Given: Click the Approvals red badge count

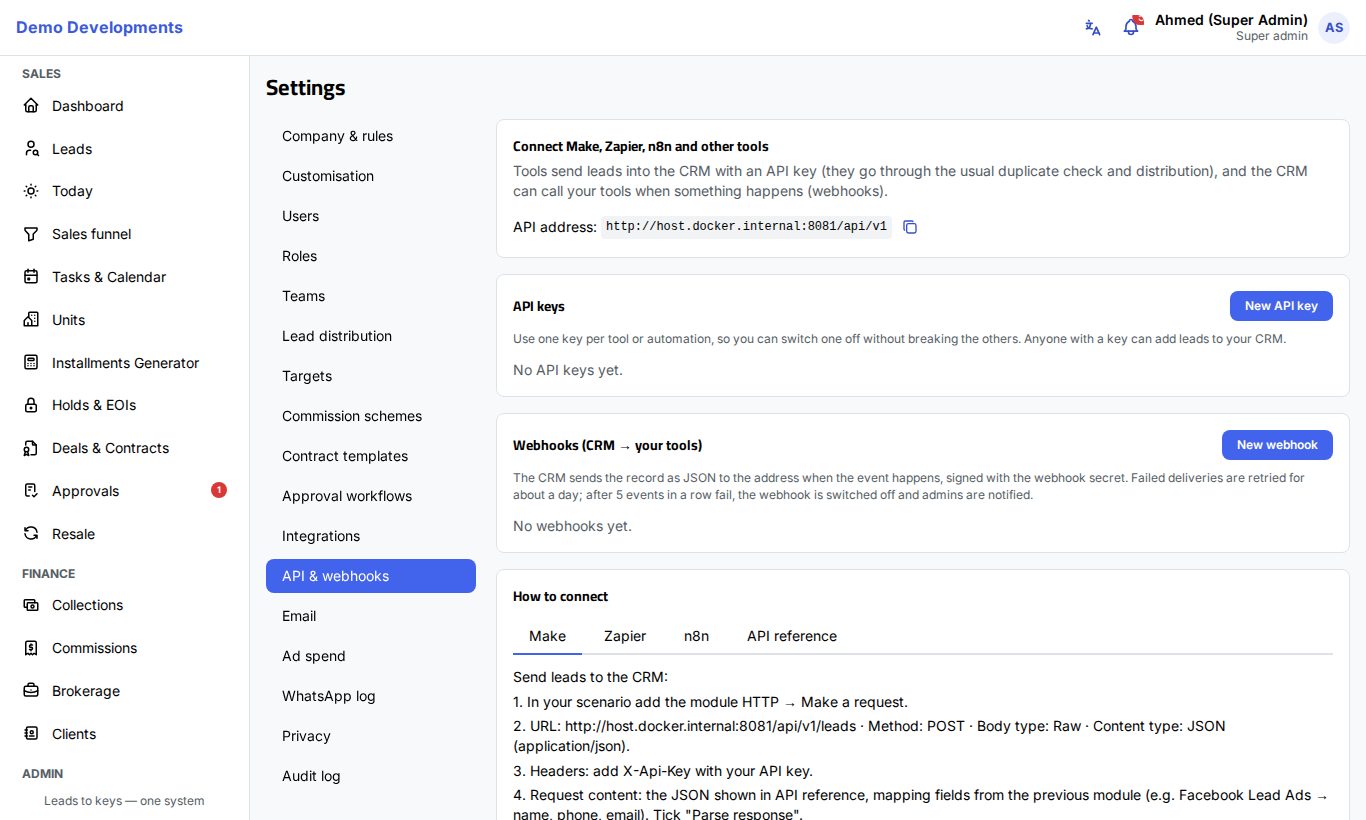Looking at the screenshot, I should tap(219, 490).
